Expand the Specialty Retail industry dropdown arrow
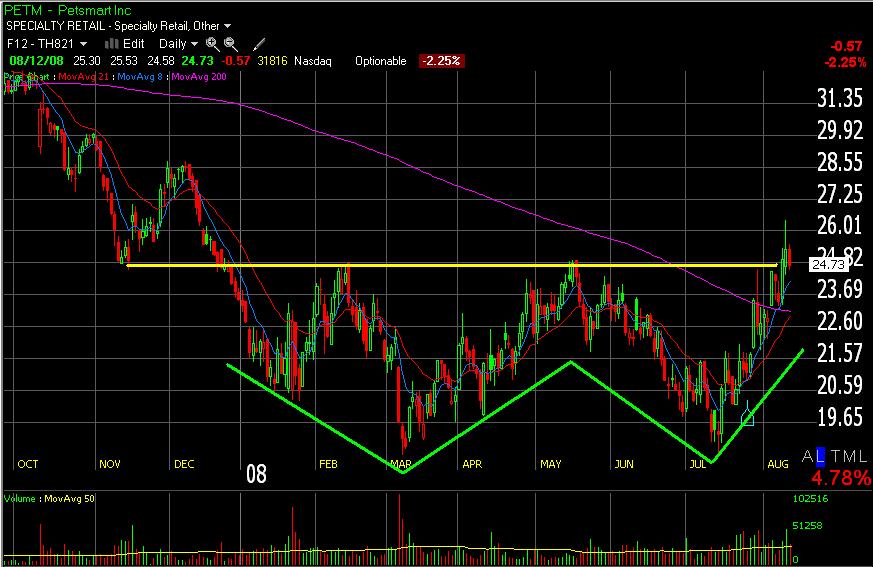 [227, 26]
